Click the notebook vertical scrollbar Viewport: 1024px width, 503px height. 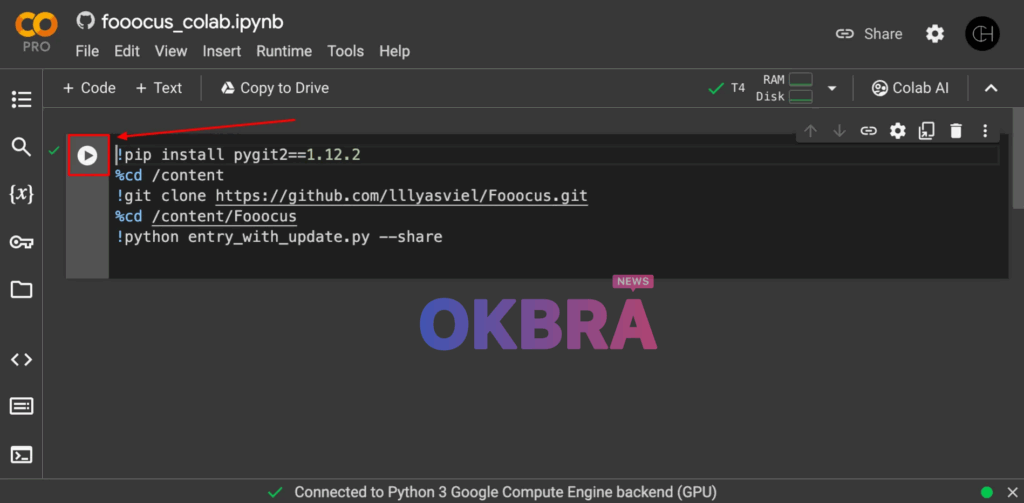(x=1018, y=159)
